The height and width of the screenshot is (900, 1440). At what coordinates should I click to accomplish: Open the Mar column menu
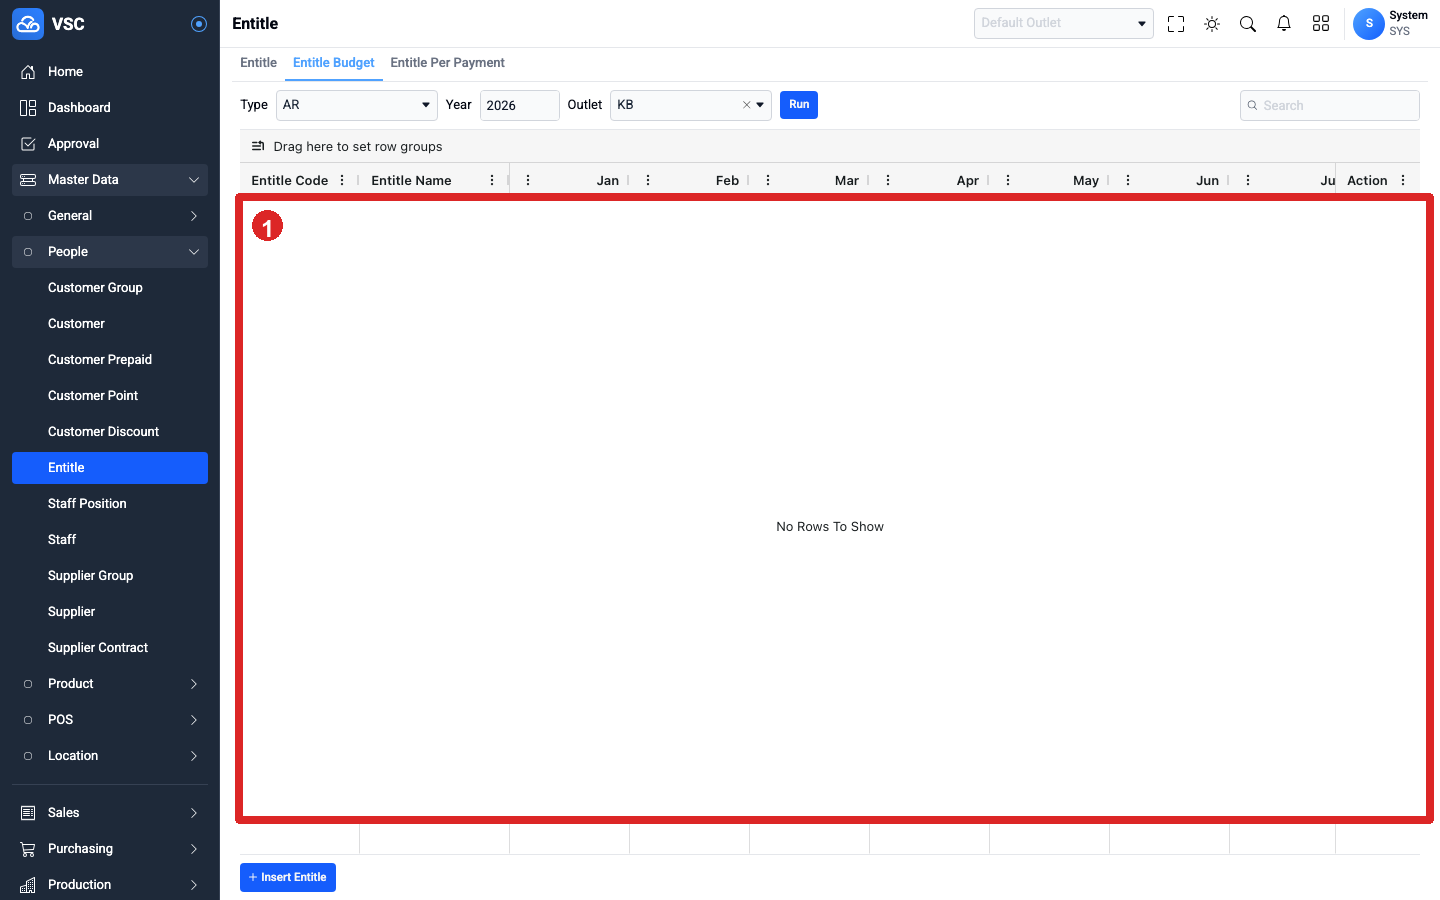[x=768, y=180]
